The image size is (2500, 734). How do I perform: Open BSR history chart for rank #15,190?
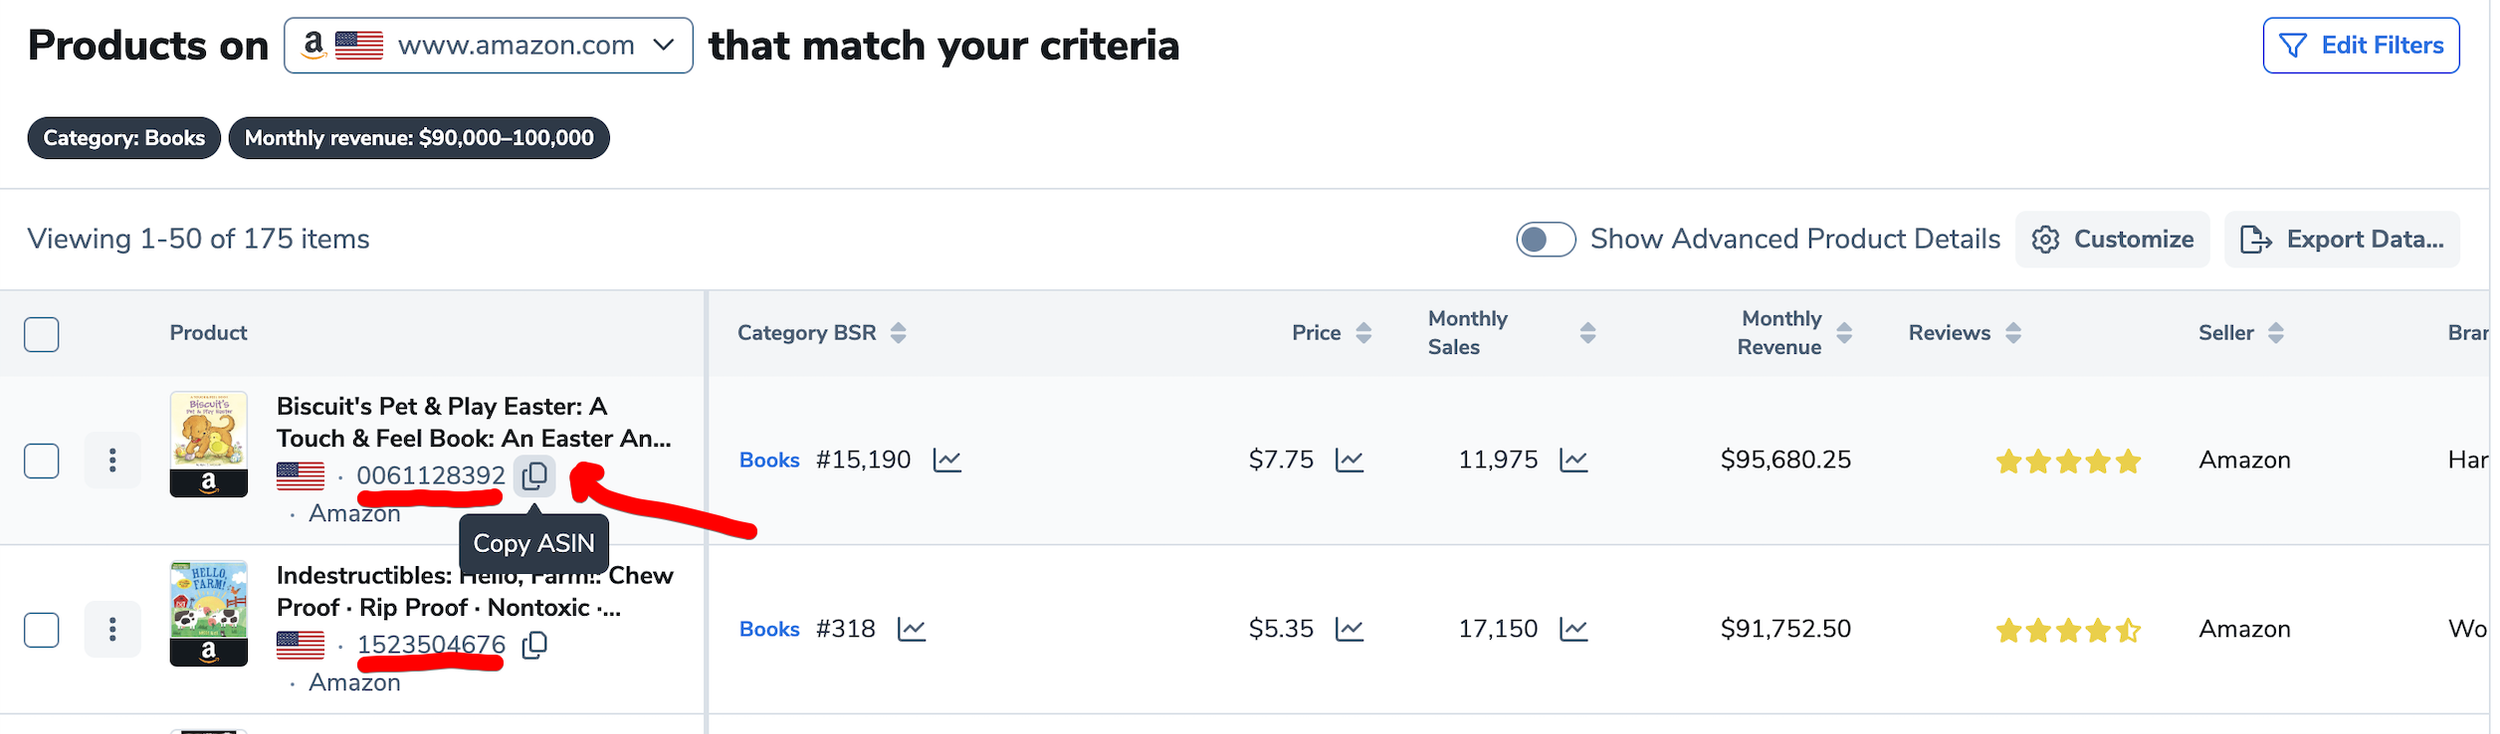(947, 460)
